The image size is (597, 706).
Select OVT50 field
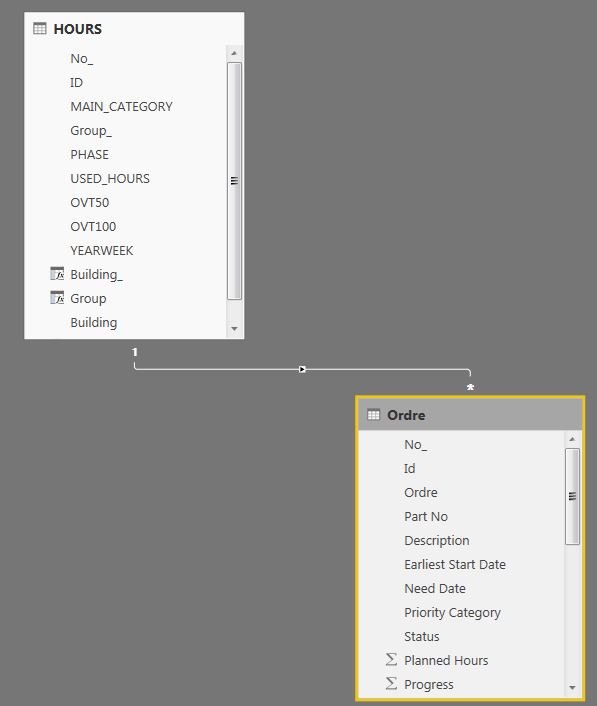(x=90, y=202)
